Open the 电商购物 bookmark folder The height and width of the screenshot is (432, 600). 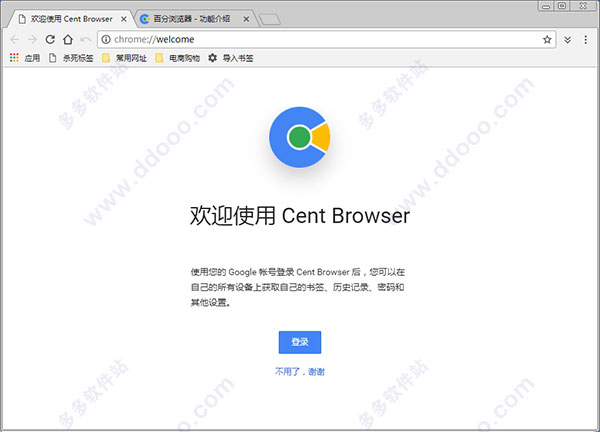178,58
